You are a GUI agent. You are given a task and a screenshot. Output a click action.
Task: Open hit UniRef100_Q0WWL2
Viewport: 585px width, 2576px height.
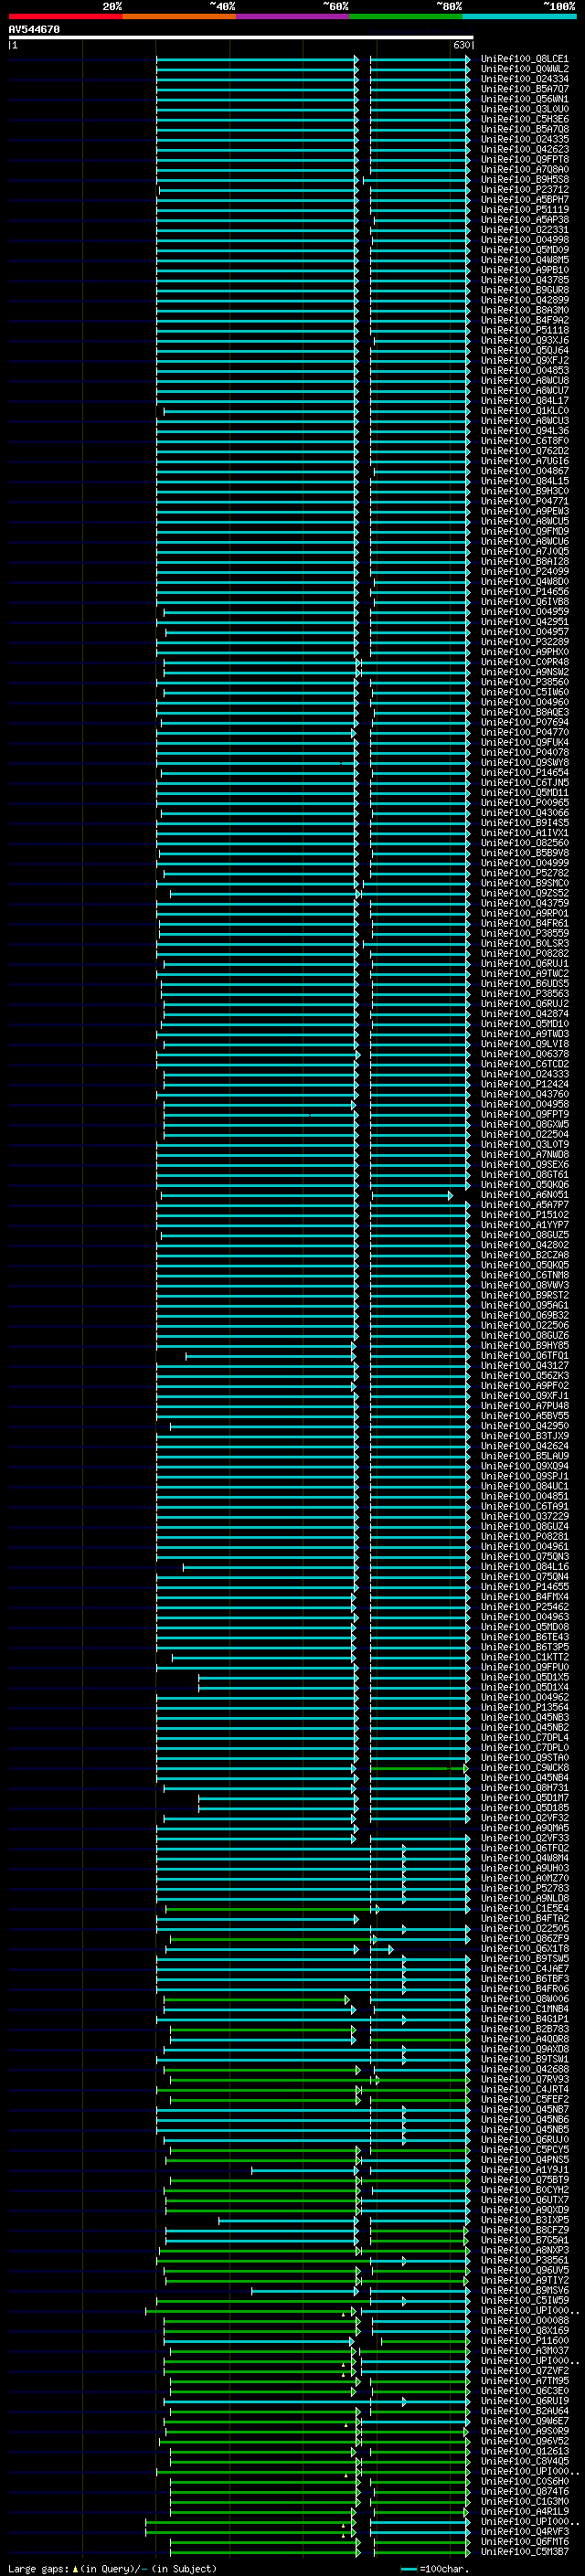525,69
